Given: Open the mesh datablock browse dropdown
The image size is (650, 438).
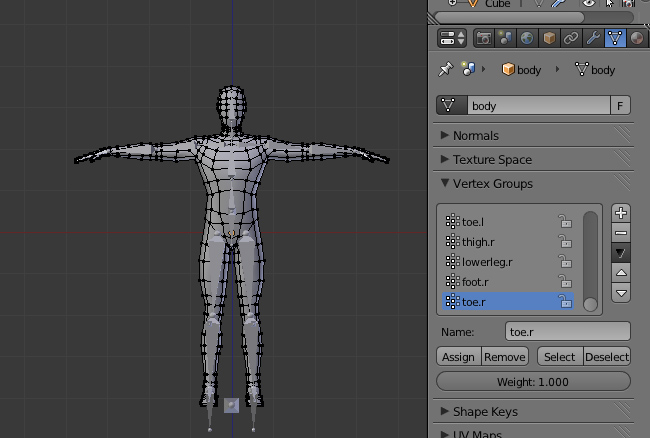Looking at the screenshot, I should [452, 106].
